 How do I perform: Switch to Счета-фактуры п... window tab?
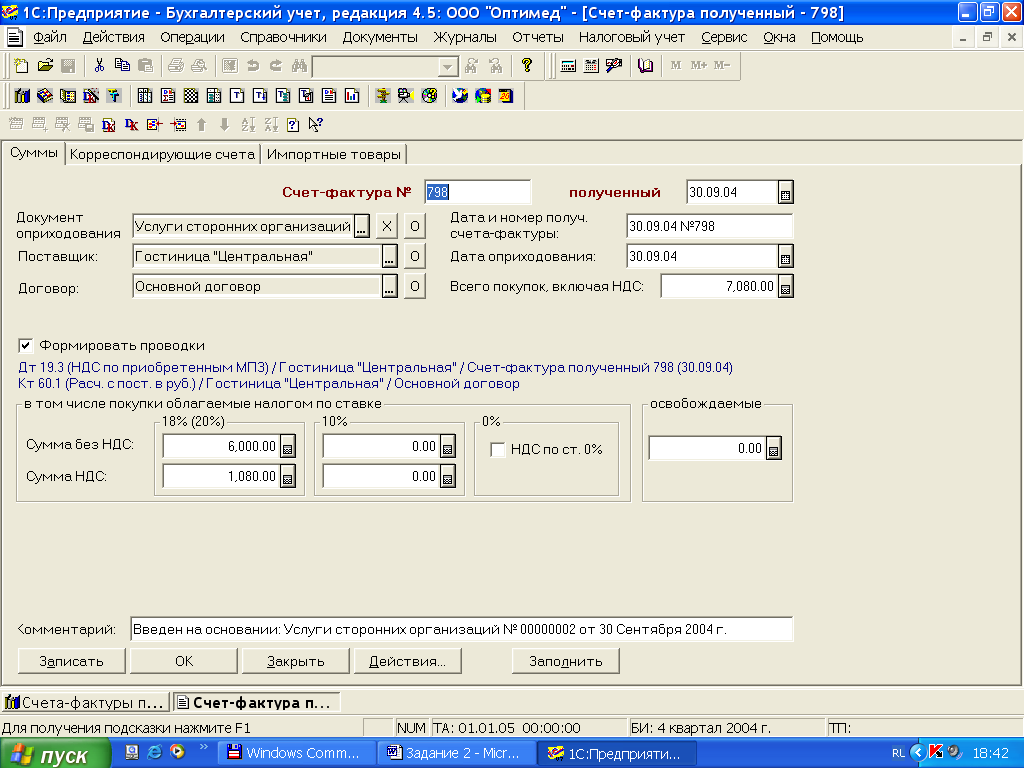[85, 703]
